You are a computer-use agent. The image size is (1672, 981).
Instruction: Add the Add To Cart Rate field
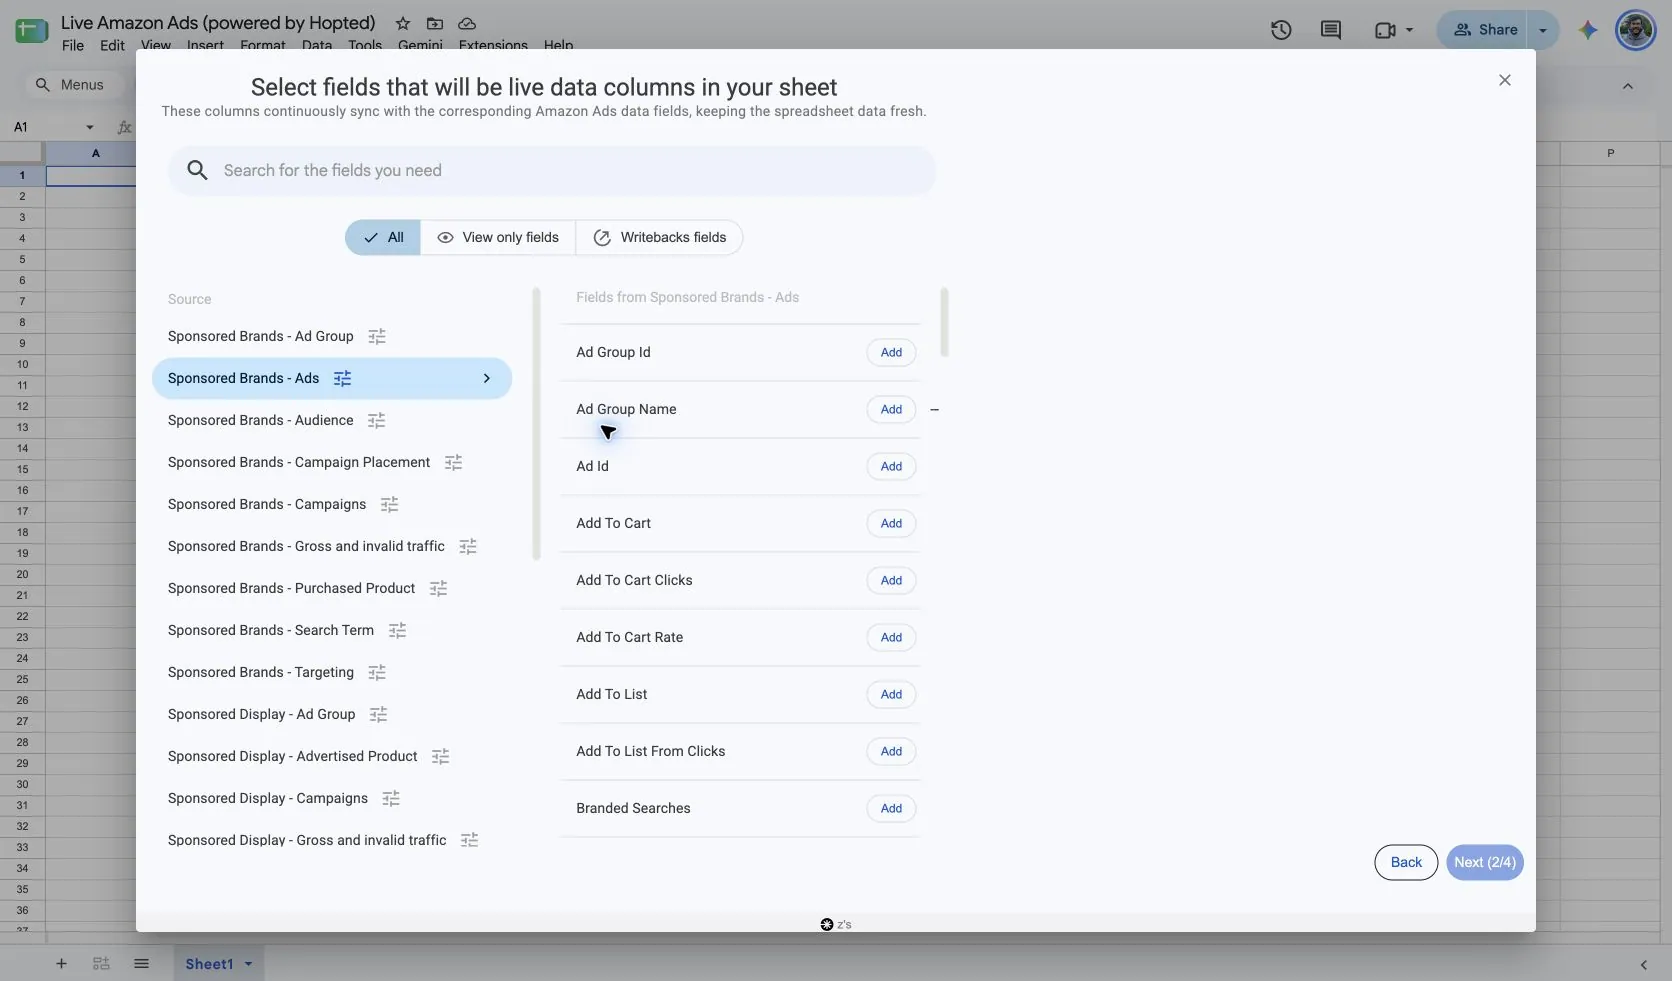pos(891,638)
